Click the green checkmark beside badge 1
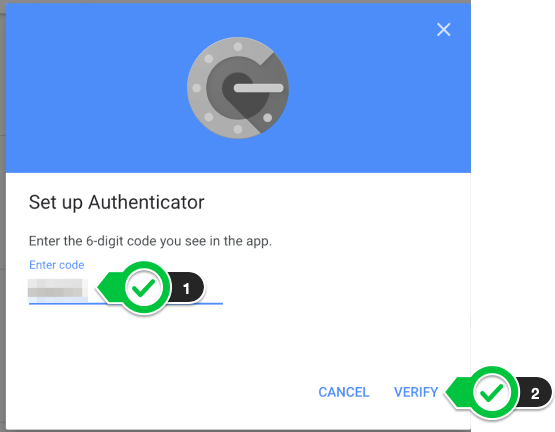This screenshot has width=555, height=432. point(143,288)
